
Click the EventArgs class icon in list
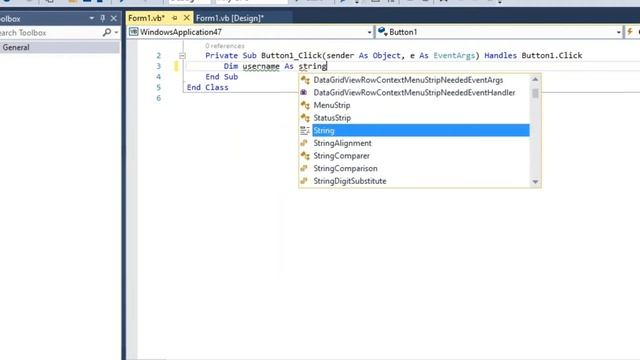pyautogui.click(x=305, y=80)
